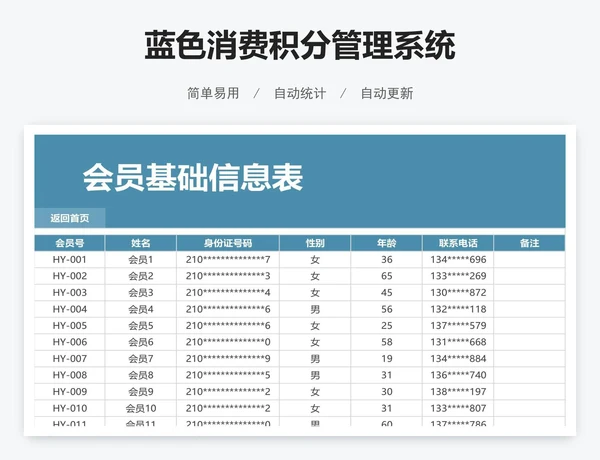Select age cell 19 for HY-007
This screenshot has height=460, width=600.
coord(386,359)
